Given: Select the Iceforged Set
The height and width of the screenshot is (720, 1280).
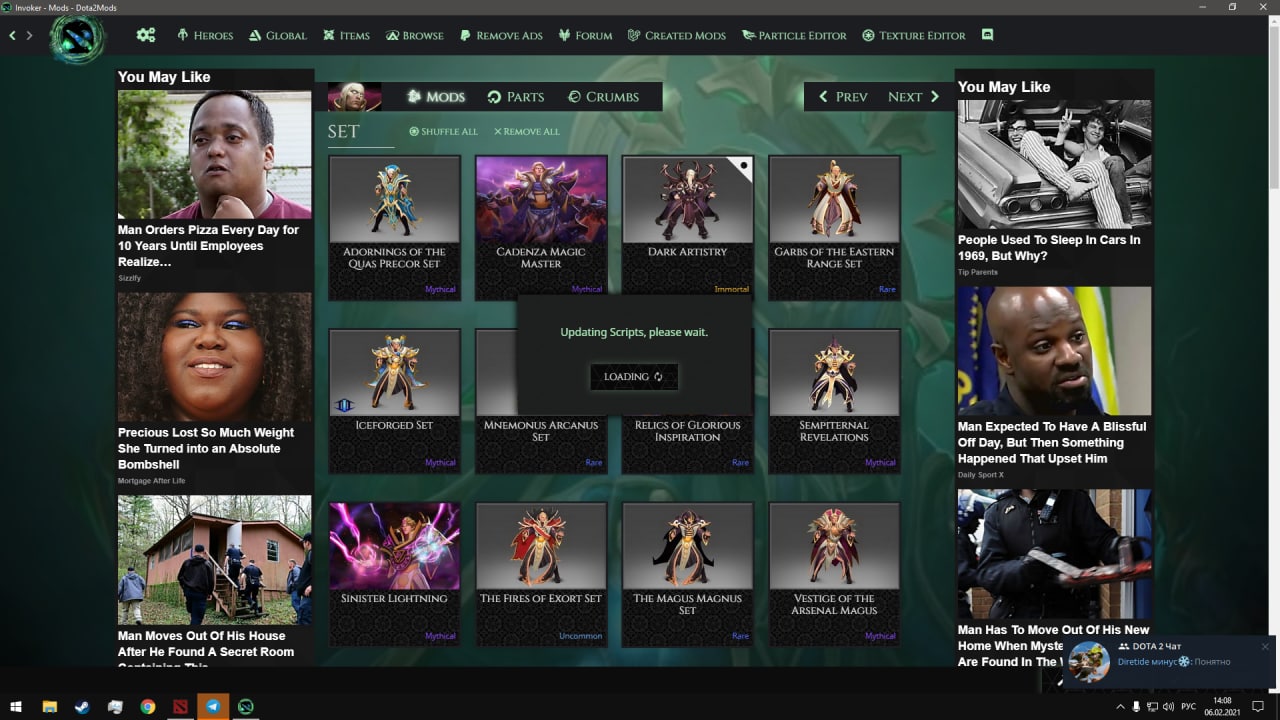Looking at the screenshot, I should coord(394,400).
